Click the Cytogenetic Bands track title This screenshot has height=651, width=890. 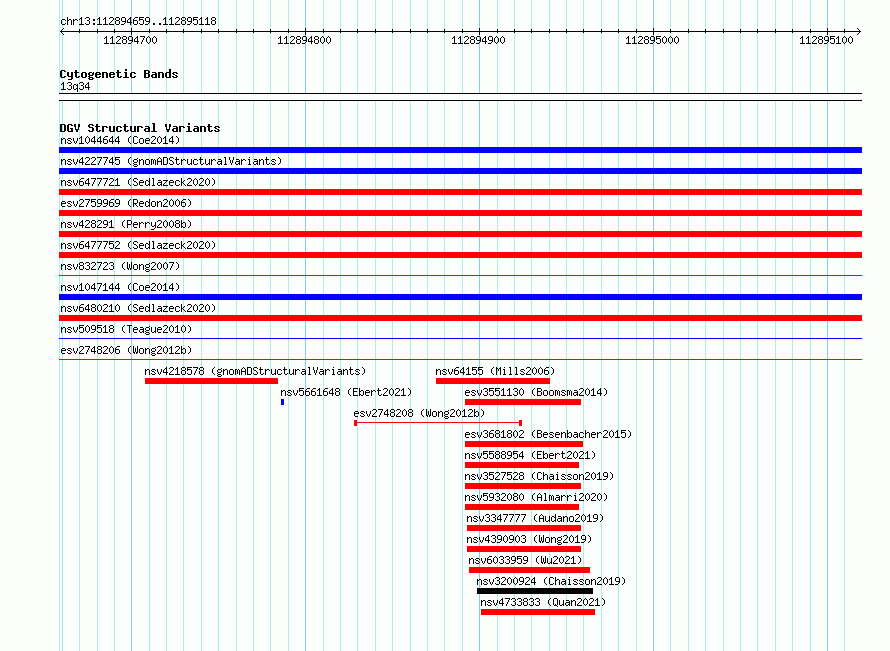coord(119,74)
